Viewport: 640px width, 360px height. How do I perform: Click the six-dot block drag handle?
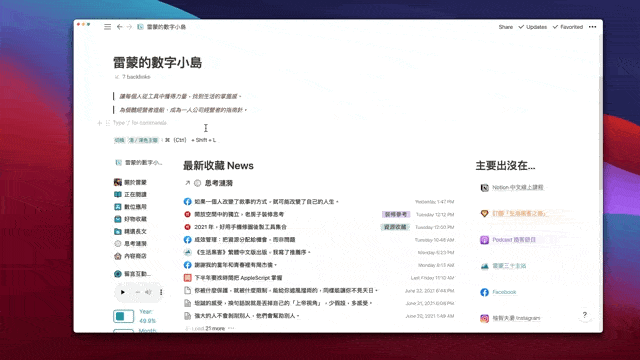(x=108, y=123)
